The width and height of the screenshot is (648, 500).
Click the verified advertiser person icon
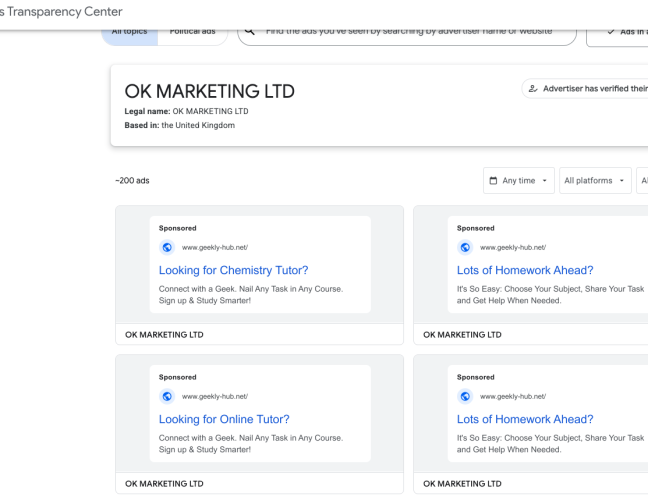[533, 89]
